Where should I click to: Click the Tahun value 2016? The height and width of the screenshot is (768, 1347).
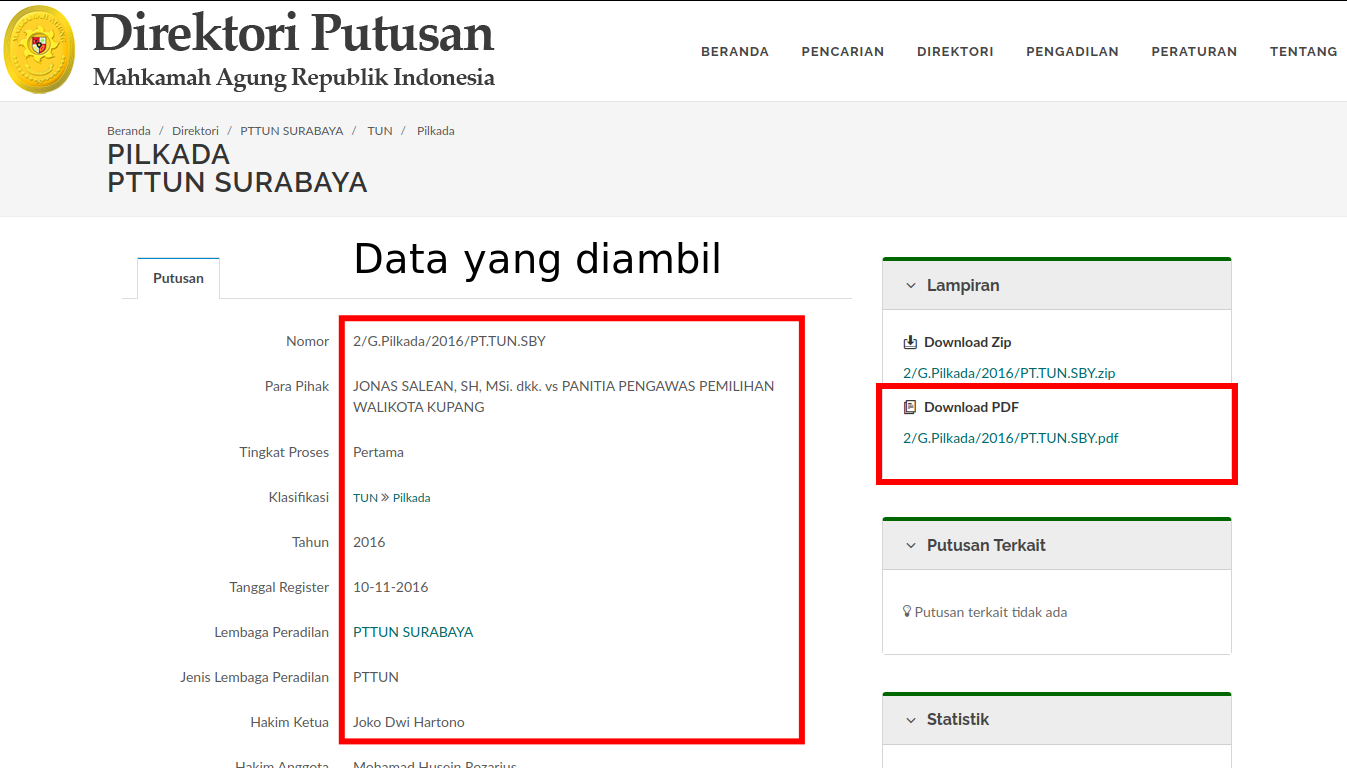click(x=369, y=542)
